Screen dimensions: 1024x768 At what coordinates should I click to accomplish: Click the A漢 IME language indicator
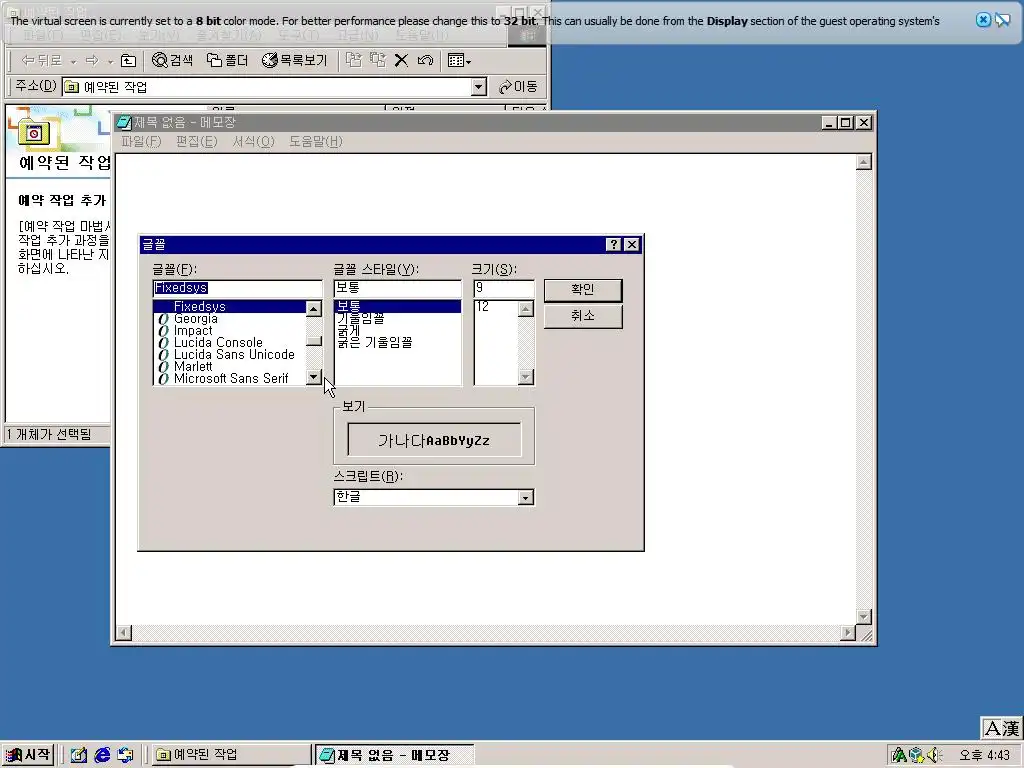[1002, 728]
